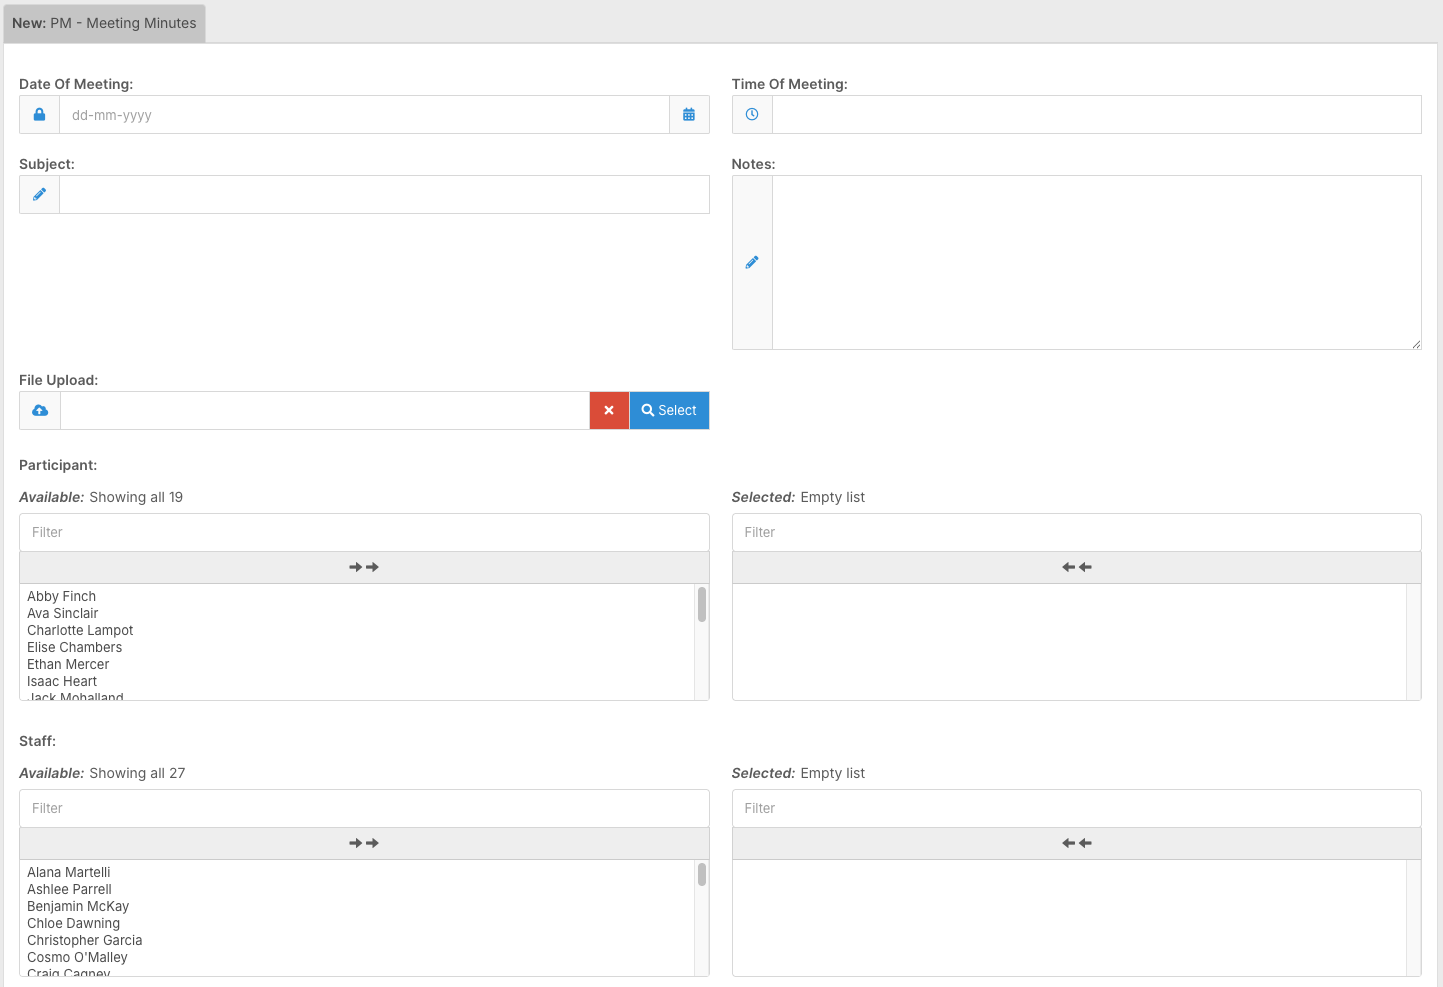
Task: Click the available Staff filter box
Action: [x=364, y=809]
